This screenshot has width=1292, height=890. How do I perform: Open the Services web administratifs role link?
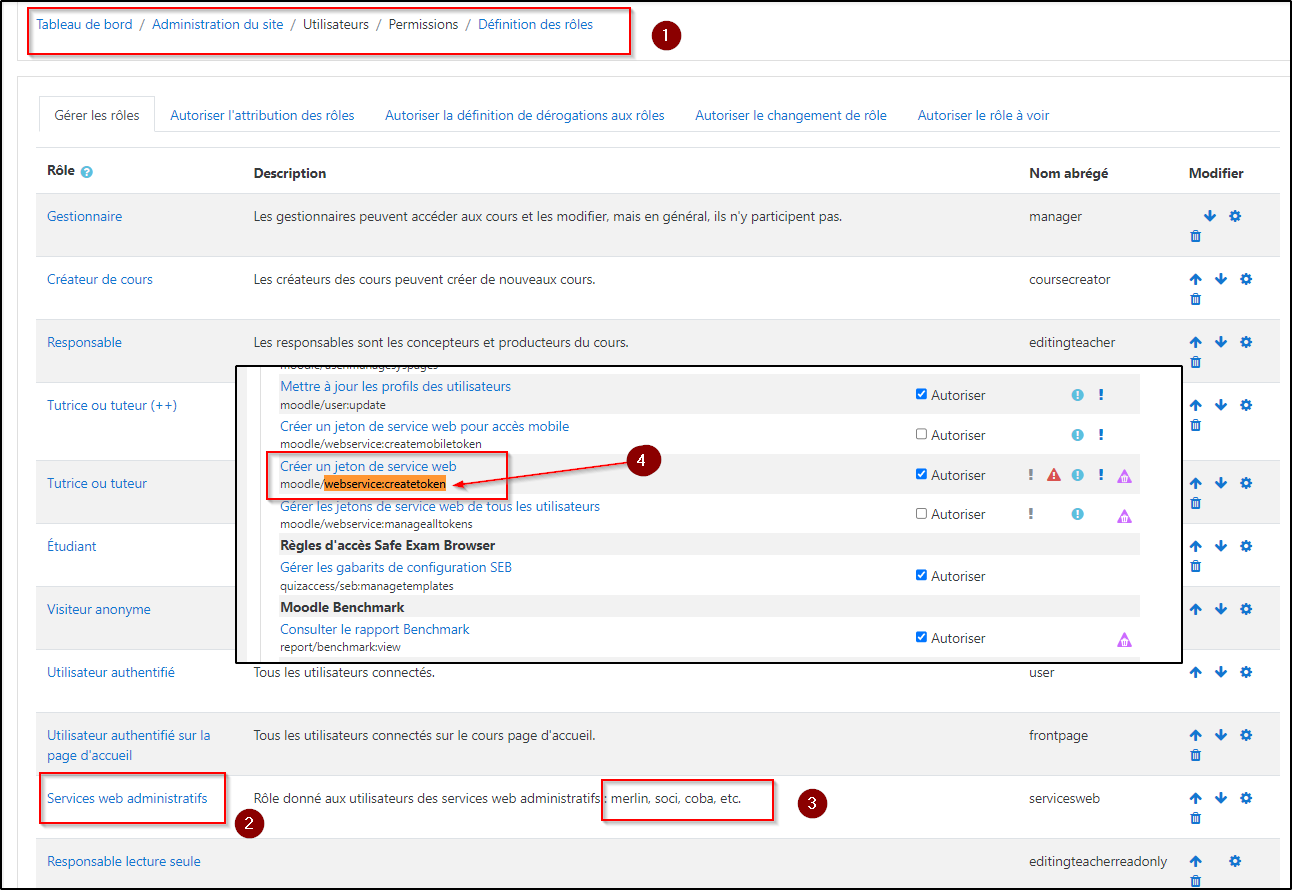(x=127, y=798)
